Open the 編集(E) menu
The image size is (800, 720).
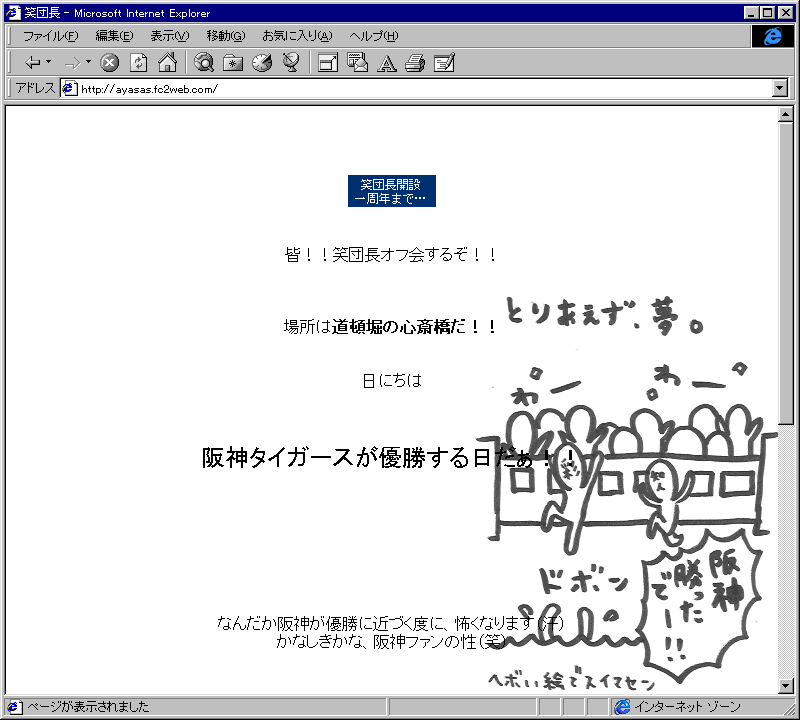coord(114,36)
